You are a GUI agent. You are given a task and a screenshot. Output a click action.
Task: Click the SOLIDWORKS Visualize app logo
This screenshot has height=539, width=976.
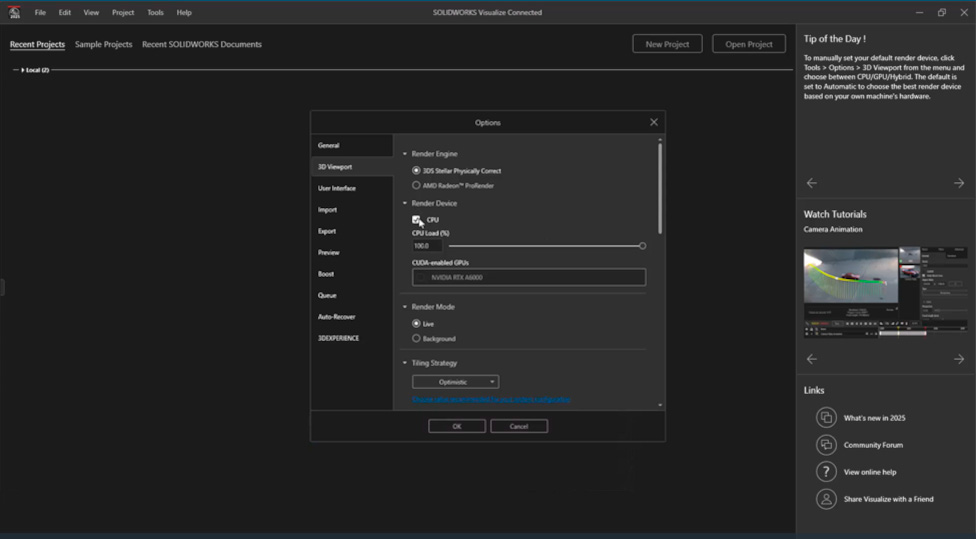tap(14, 12)
